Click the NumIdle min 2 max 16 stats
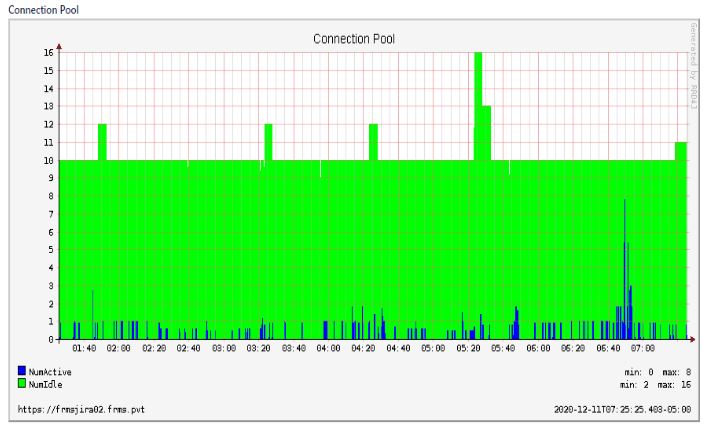 (x=655, y=385)
